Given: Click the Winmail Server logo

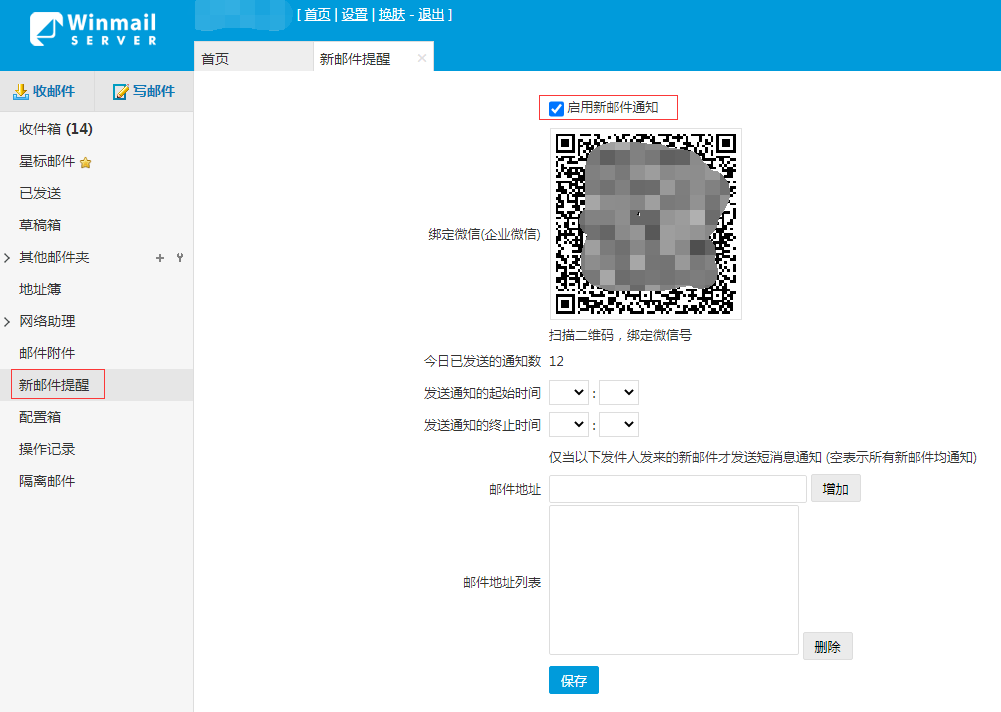Looking at the screenshot, I should (93, 29).
